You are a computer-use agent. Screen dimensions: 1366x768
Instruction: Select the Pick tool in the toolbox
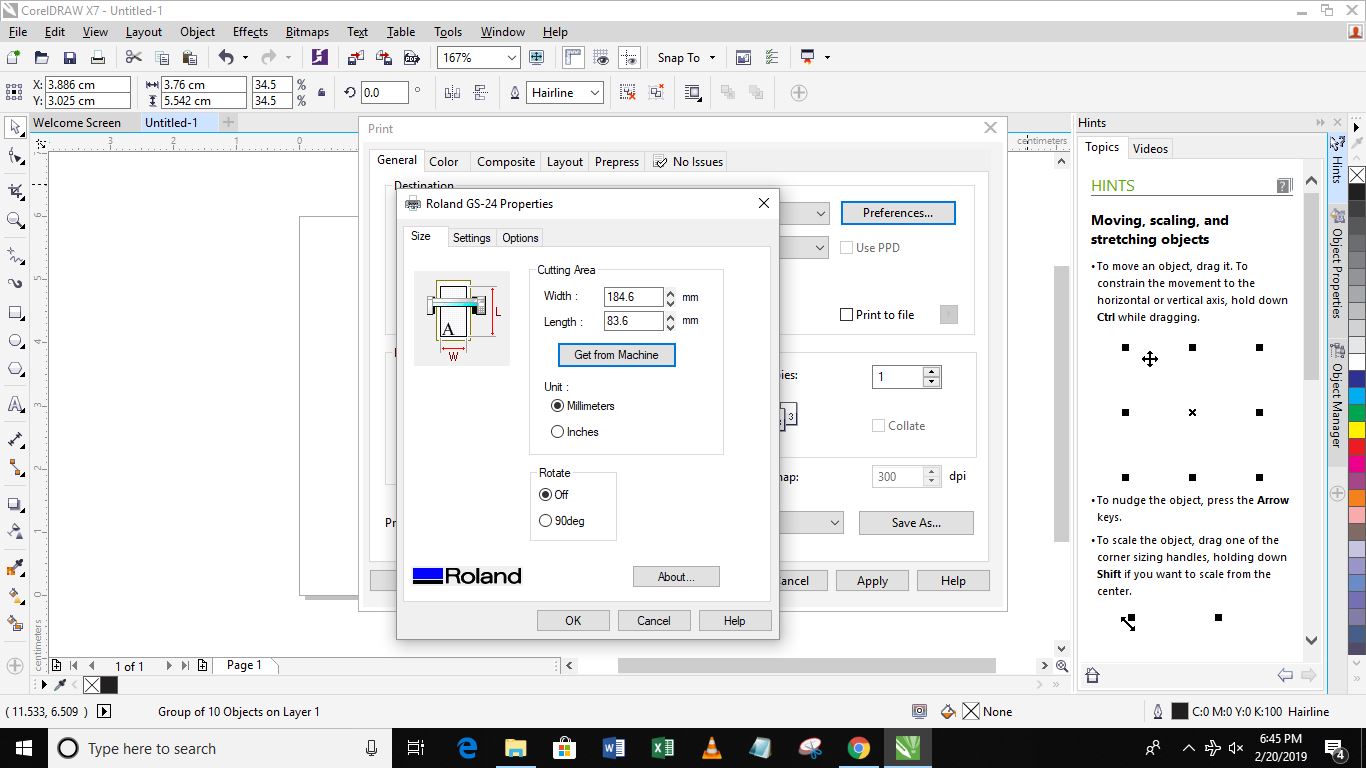click(x=15, y=128)
